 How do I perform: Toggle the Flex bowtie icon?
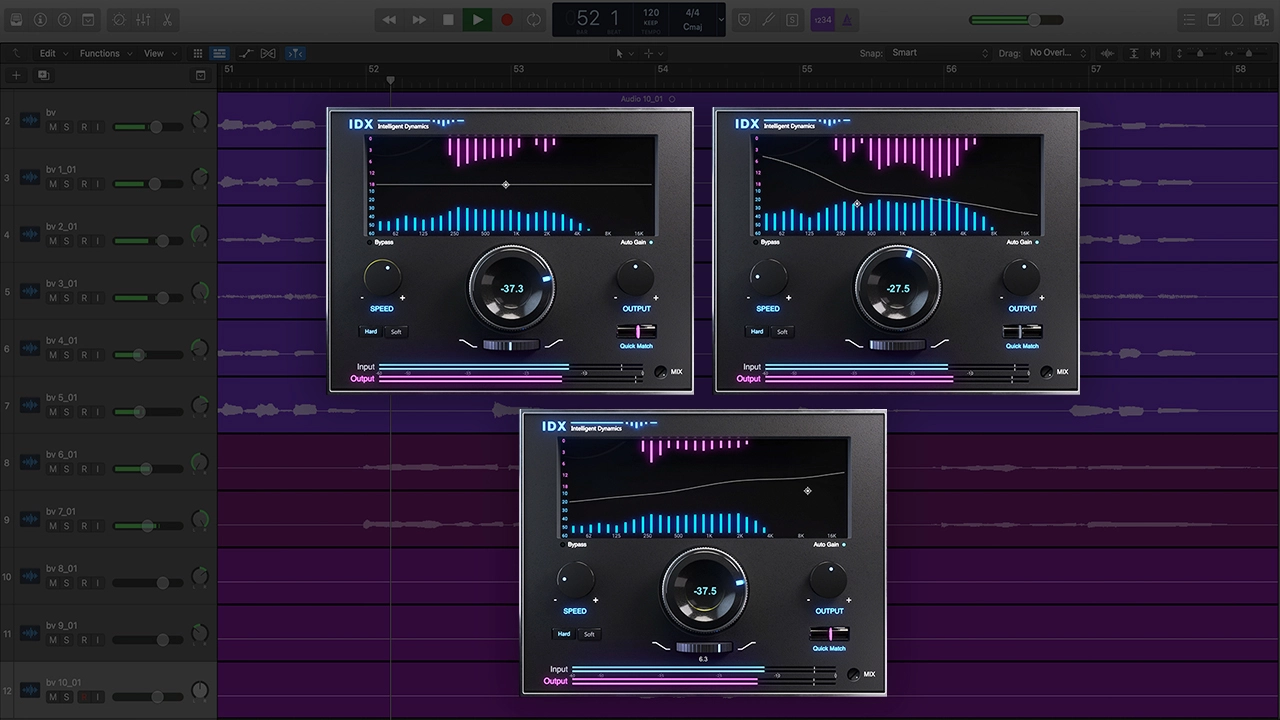point(268,53)
